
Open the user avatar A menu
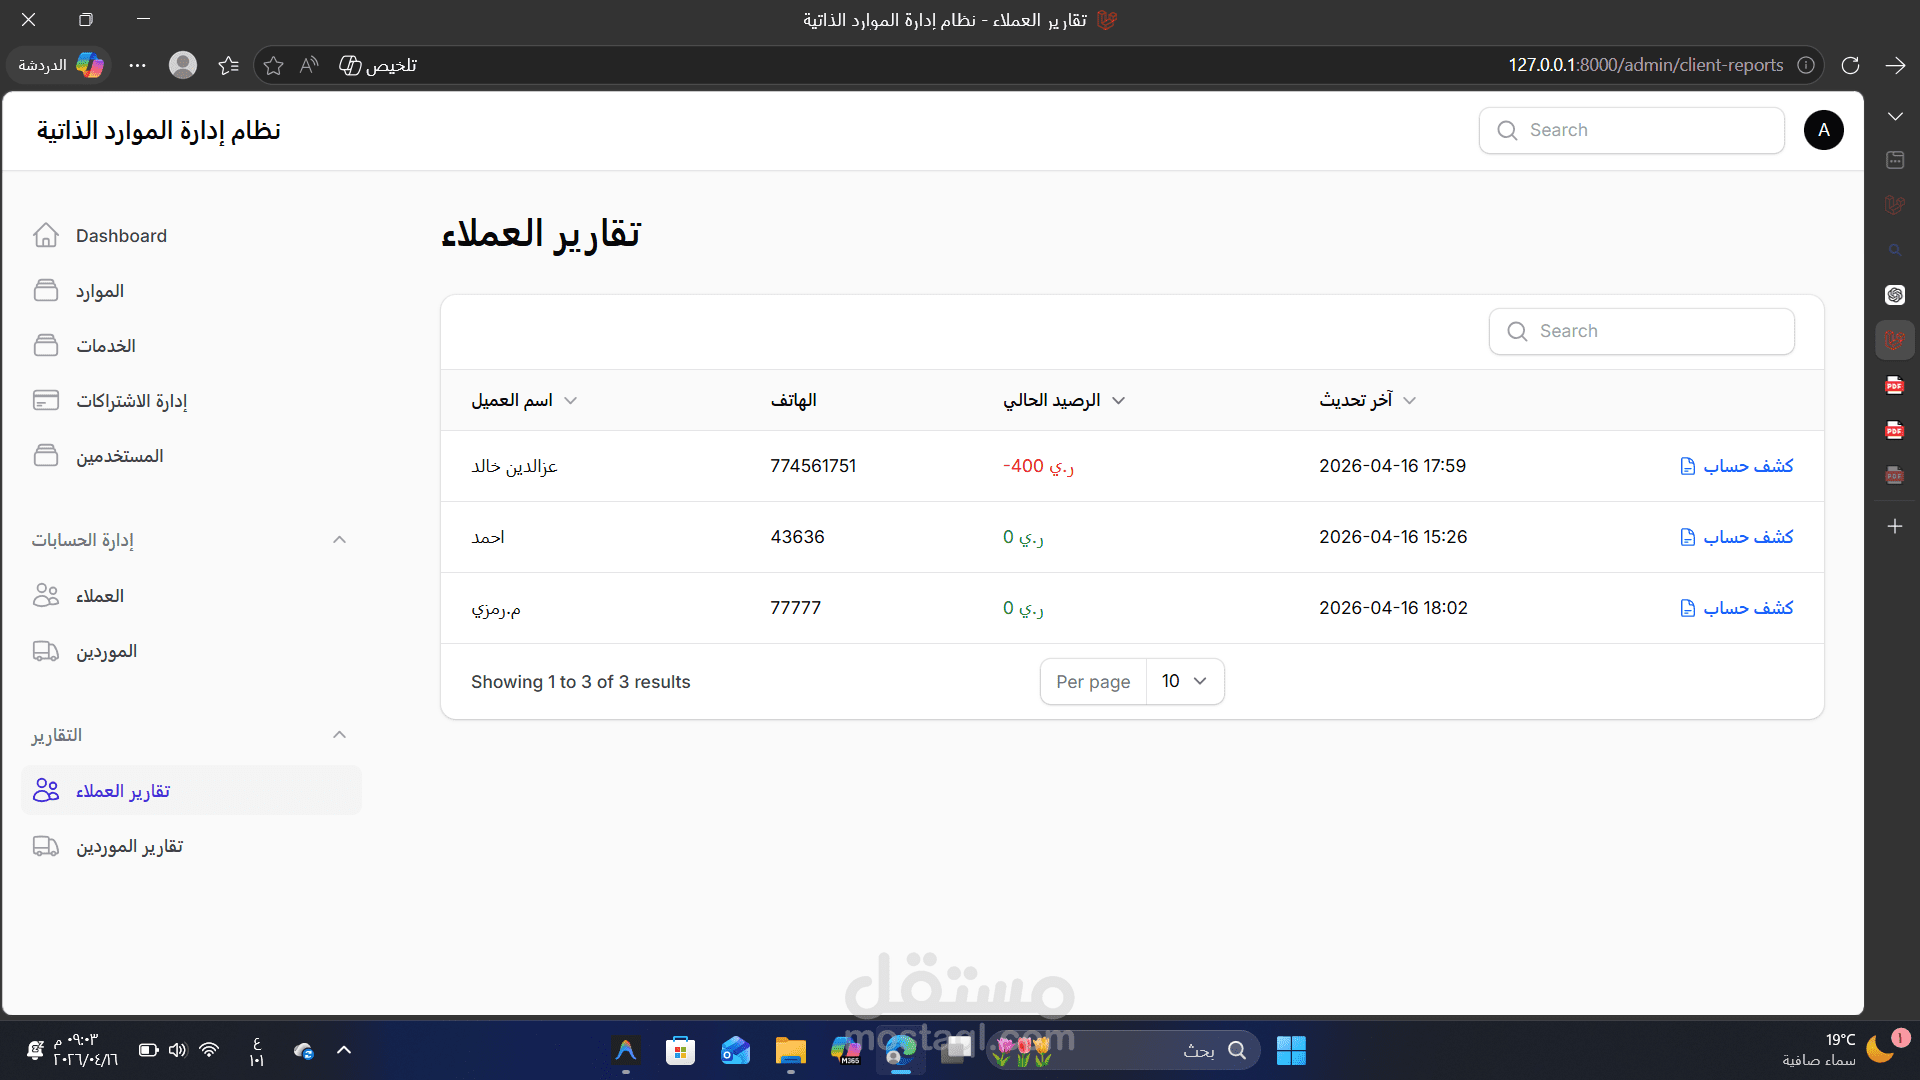(x=1823, y=130)
